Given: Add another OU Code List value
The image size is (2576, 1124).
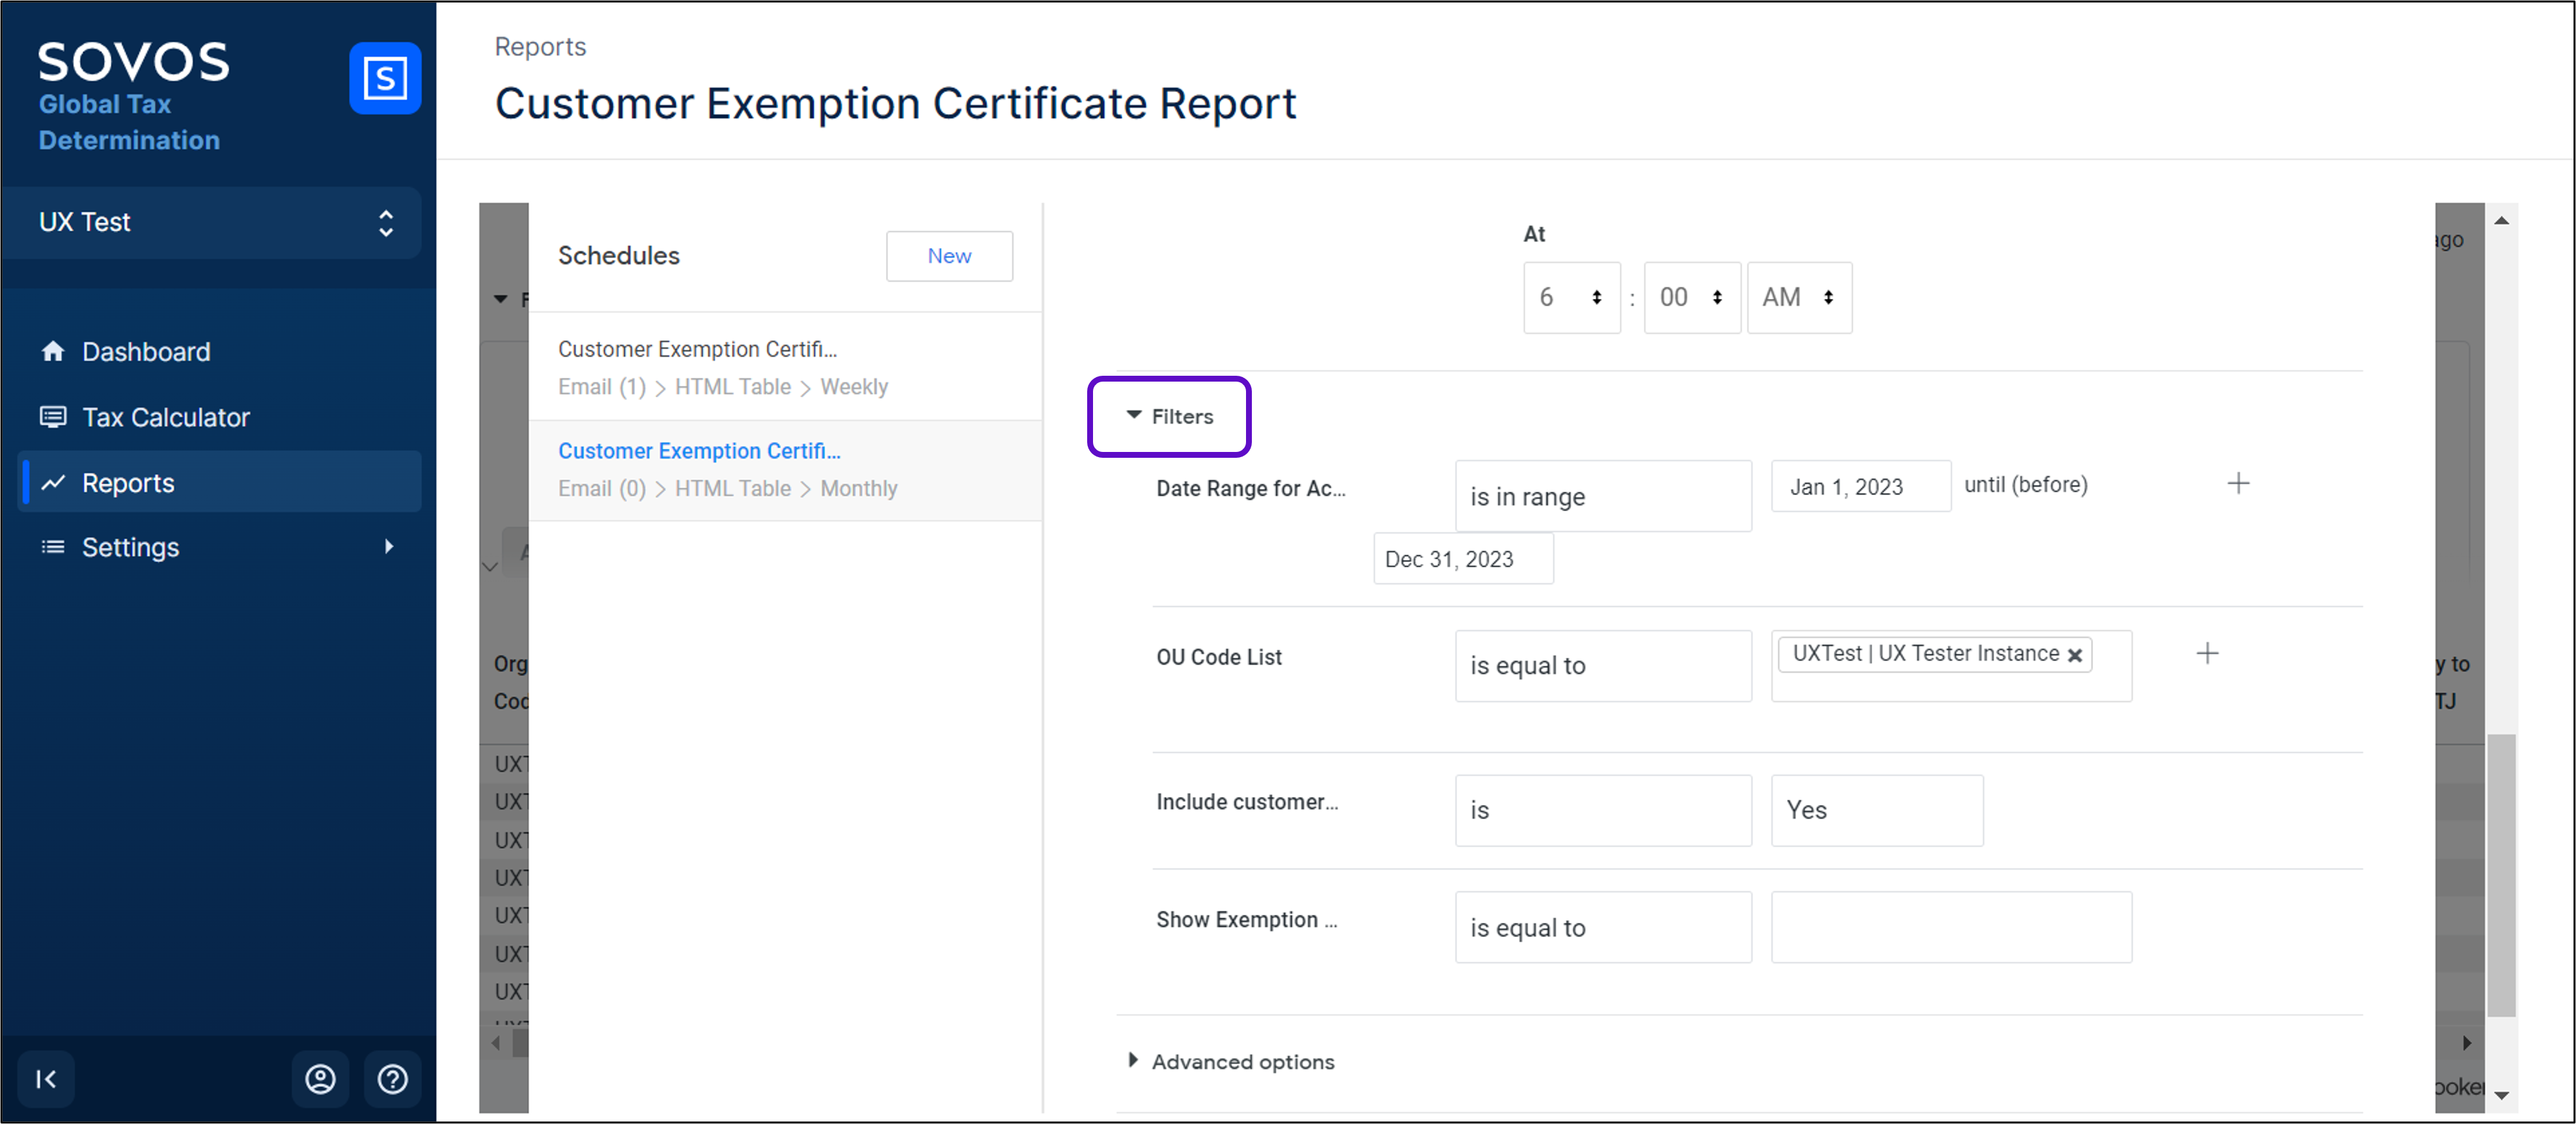Looking at the screenshot, I should click(2207, 654).
